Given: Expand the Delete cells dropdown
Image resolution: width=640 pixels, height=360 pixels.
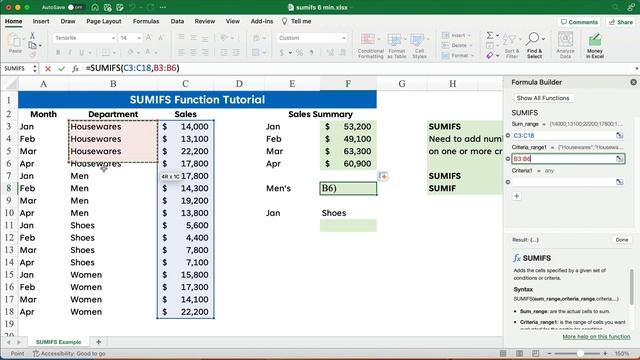Looking at the screenshot, I should click(x=471, y=45).
